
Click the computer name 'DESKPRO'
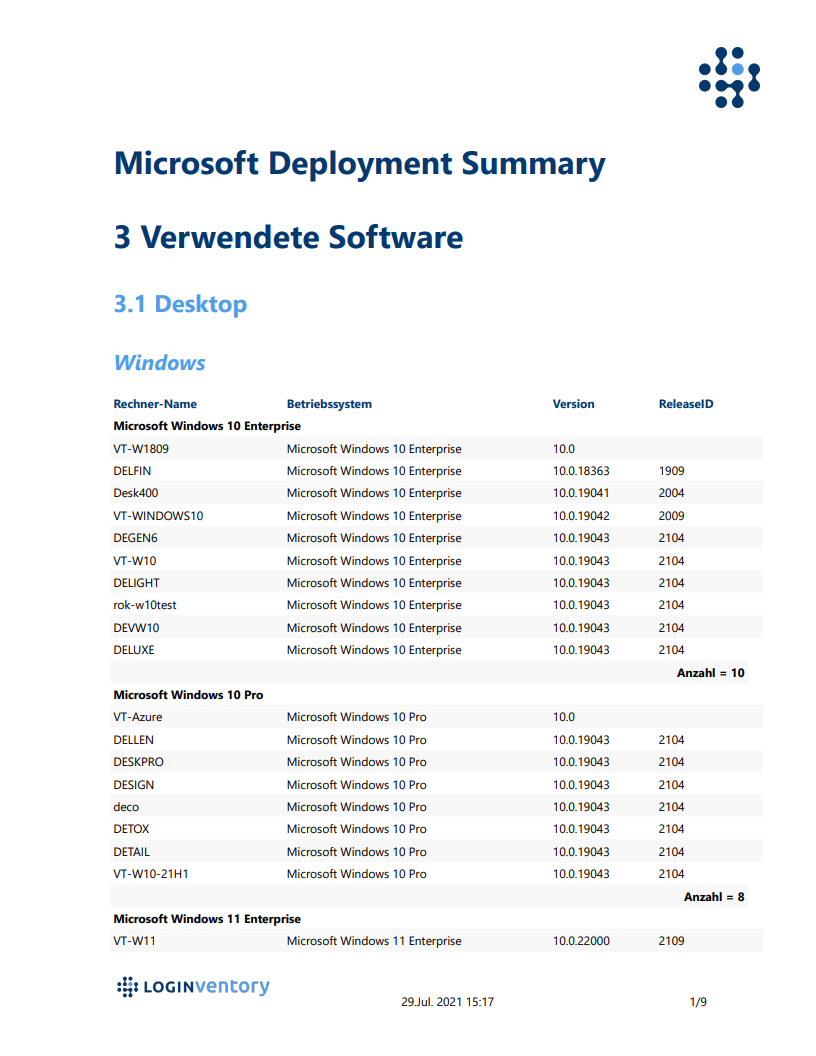click(x=138, y=762)
